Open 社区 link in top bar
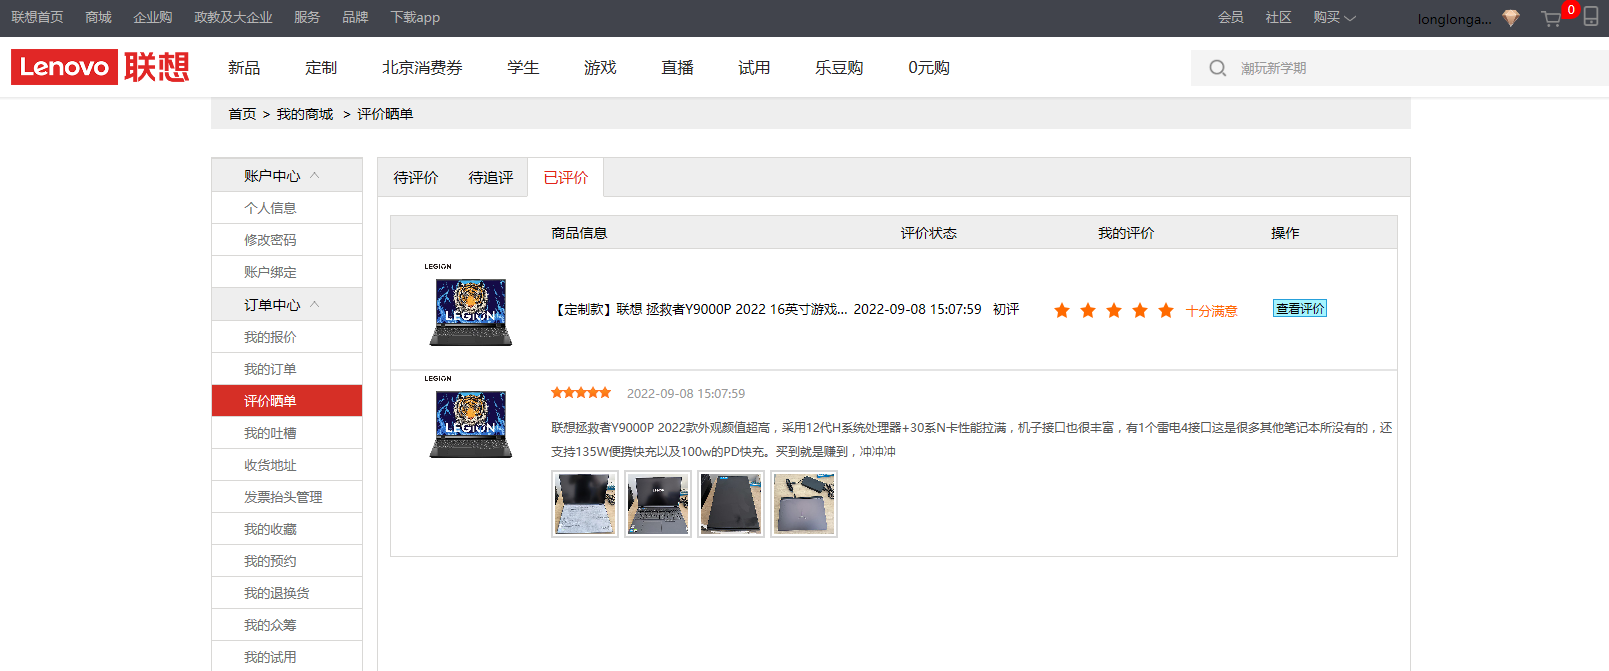Image resolution: width=1609 pixels, height=671 pixels. tap(1279, 17)
